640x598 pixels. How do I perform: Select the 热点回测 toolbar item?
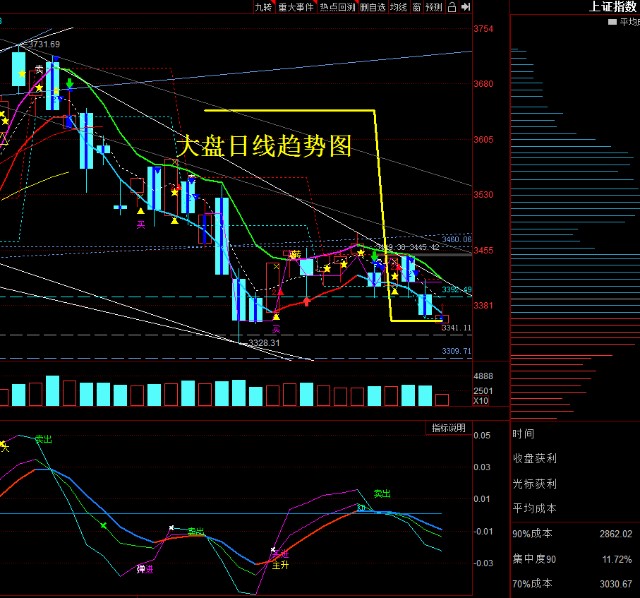336,7
